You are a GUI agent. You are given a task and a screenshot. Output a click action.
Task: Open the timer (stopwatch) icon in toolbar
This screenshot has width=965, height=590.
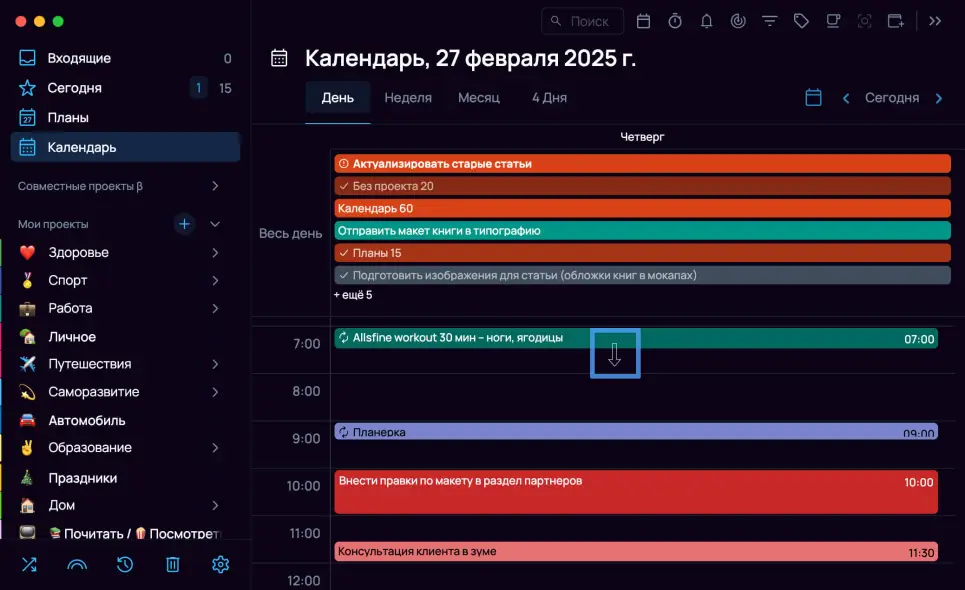[675, 21]
